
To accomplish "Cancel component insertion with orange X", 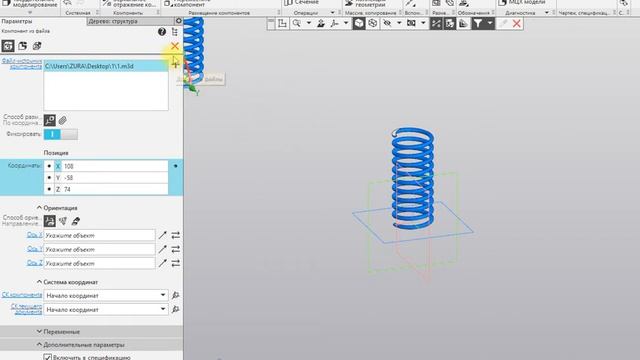I will [175, 46].
